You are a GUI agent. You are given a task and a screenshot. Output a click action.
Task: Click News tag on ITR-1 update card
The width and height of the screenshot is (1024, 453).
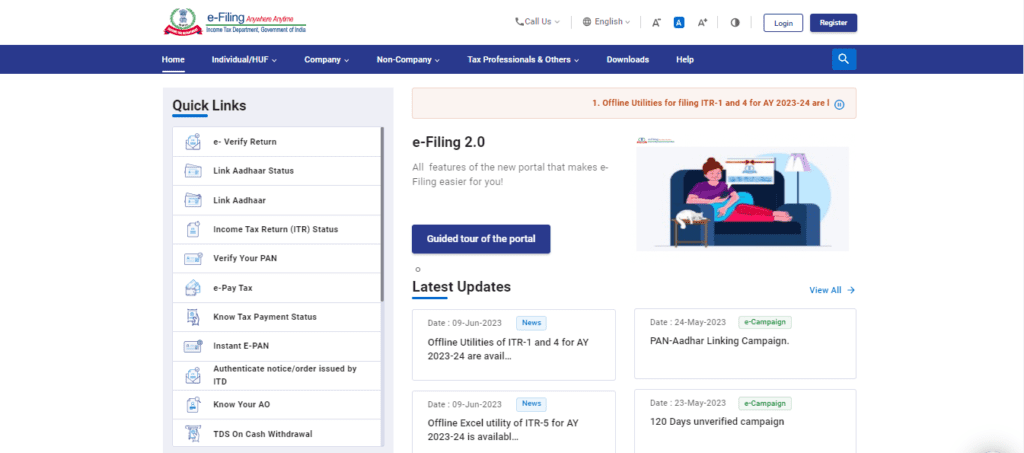[532, 322]
